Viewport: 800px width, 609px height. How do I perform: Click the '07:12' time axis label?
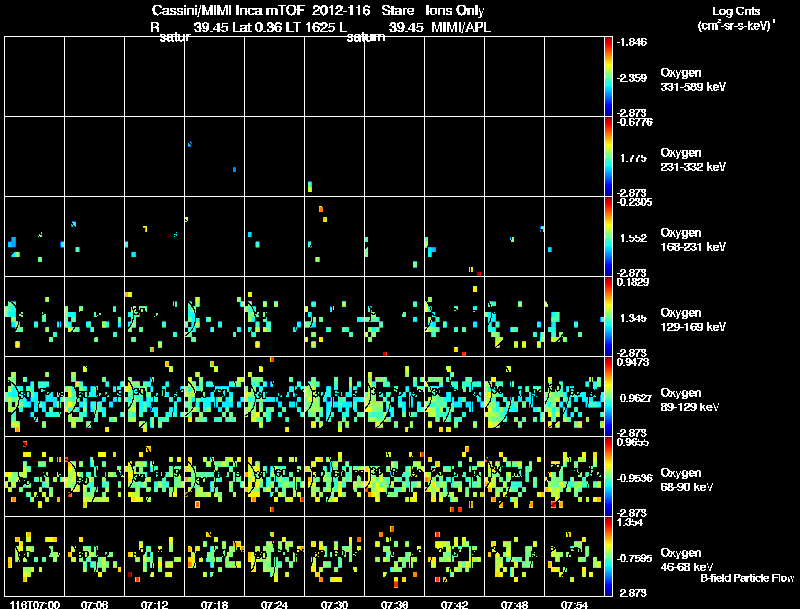click(x=155, y=604)
